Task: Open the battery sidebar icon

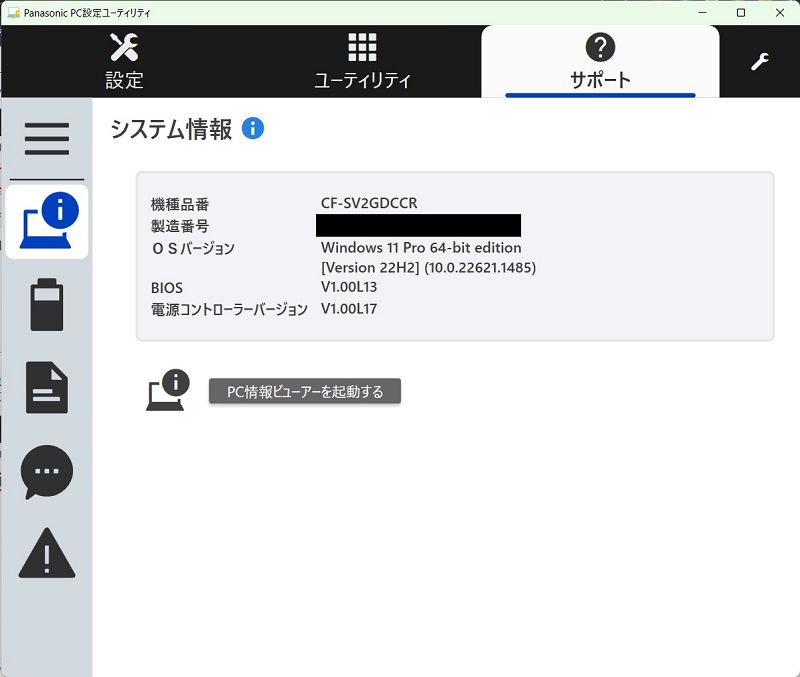Action: coord(47,305)
